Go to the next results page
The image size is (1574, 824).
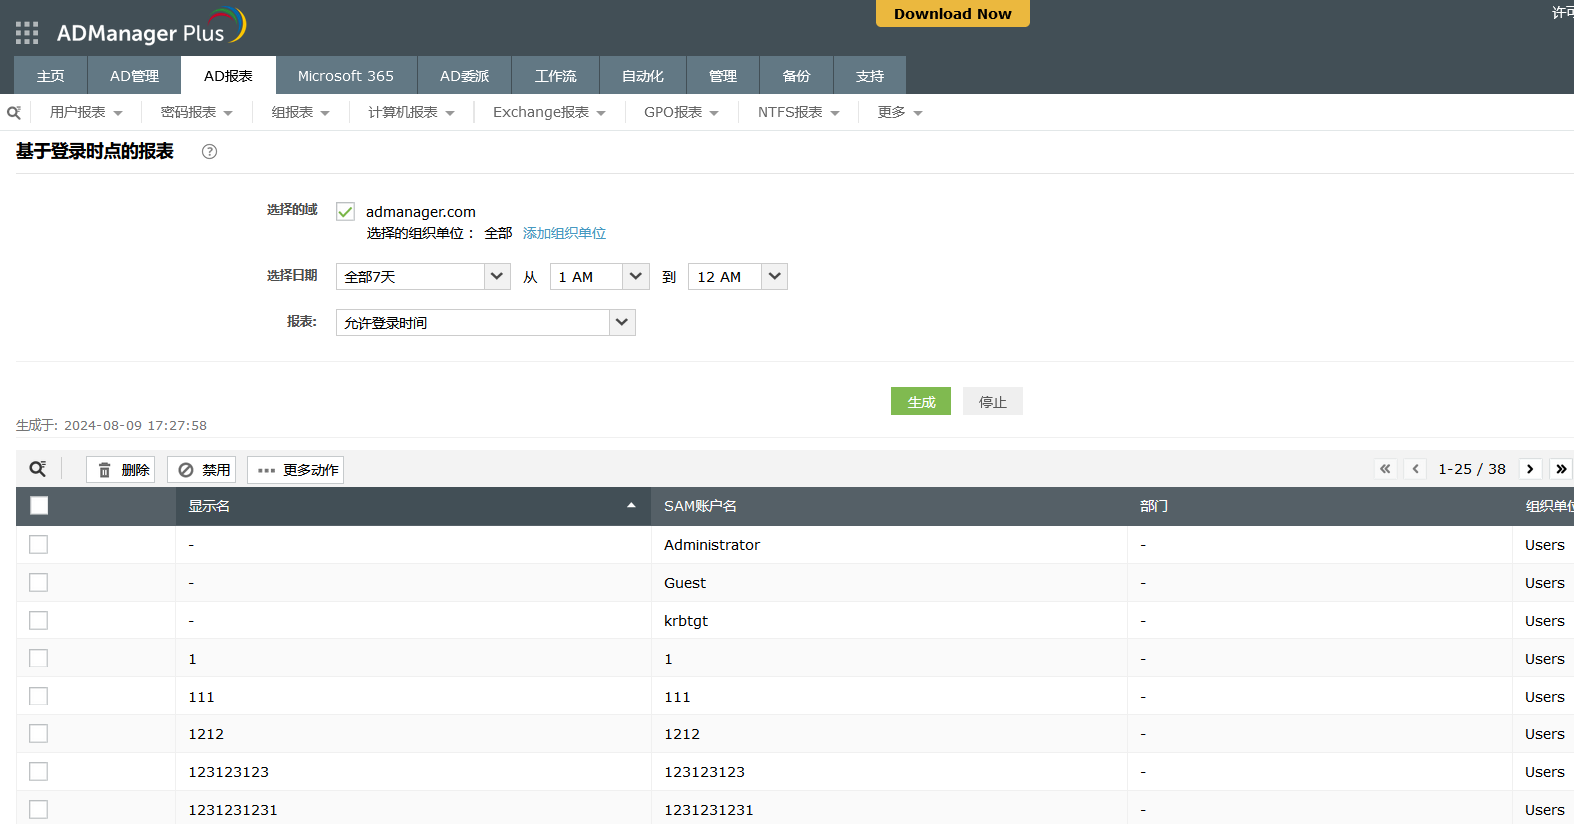(x=1530, y=469)
